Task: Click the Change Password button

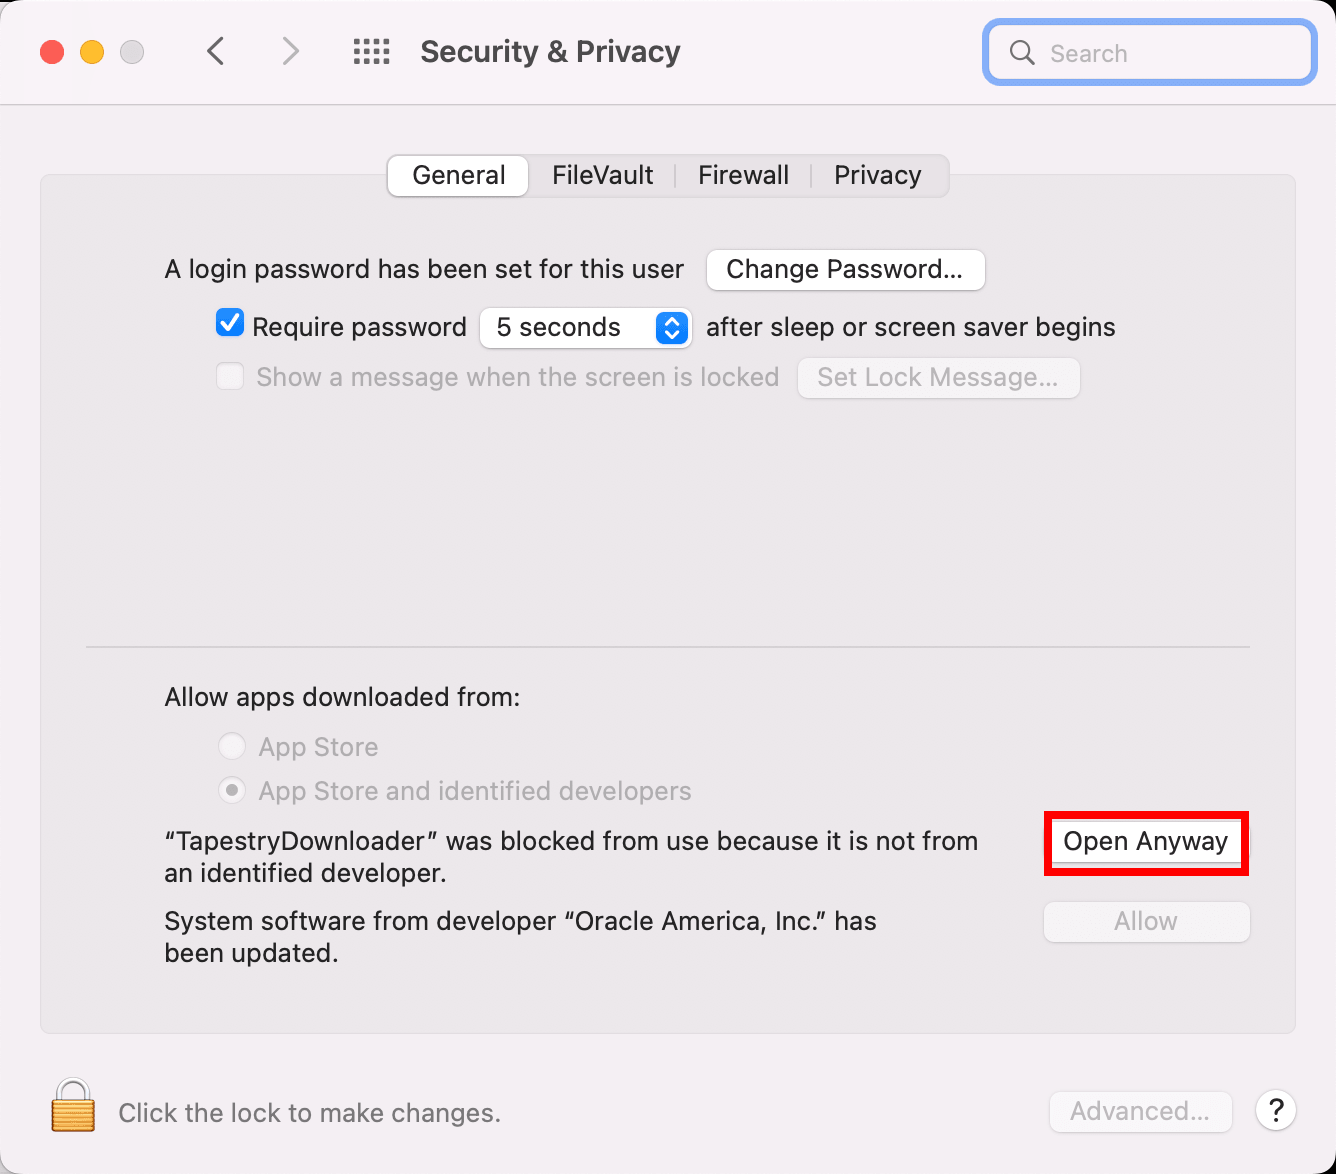Action: click(x=845, y=269)
